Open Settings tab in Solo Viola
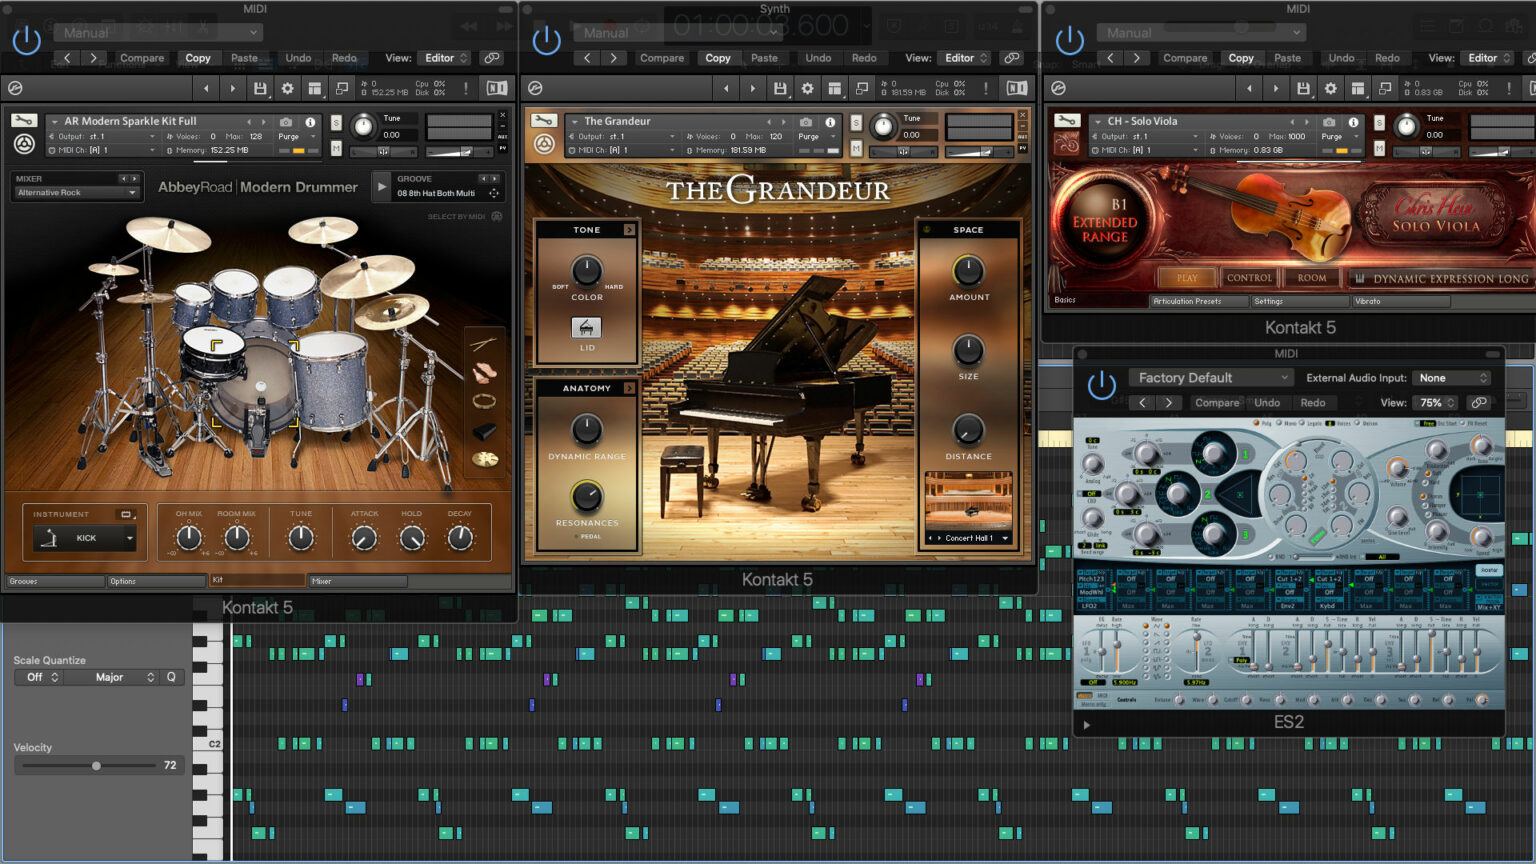 pos(1300,301)
